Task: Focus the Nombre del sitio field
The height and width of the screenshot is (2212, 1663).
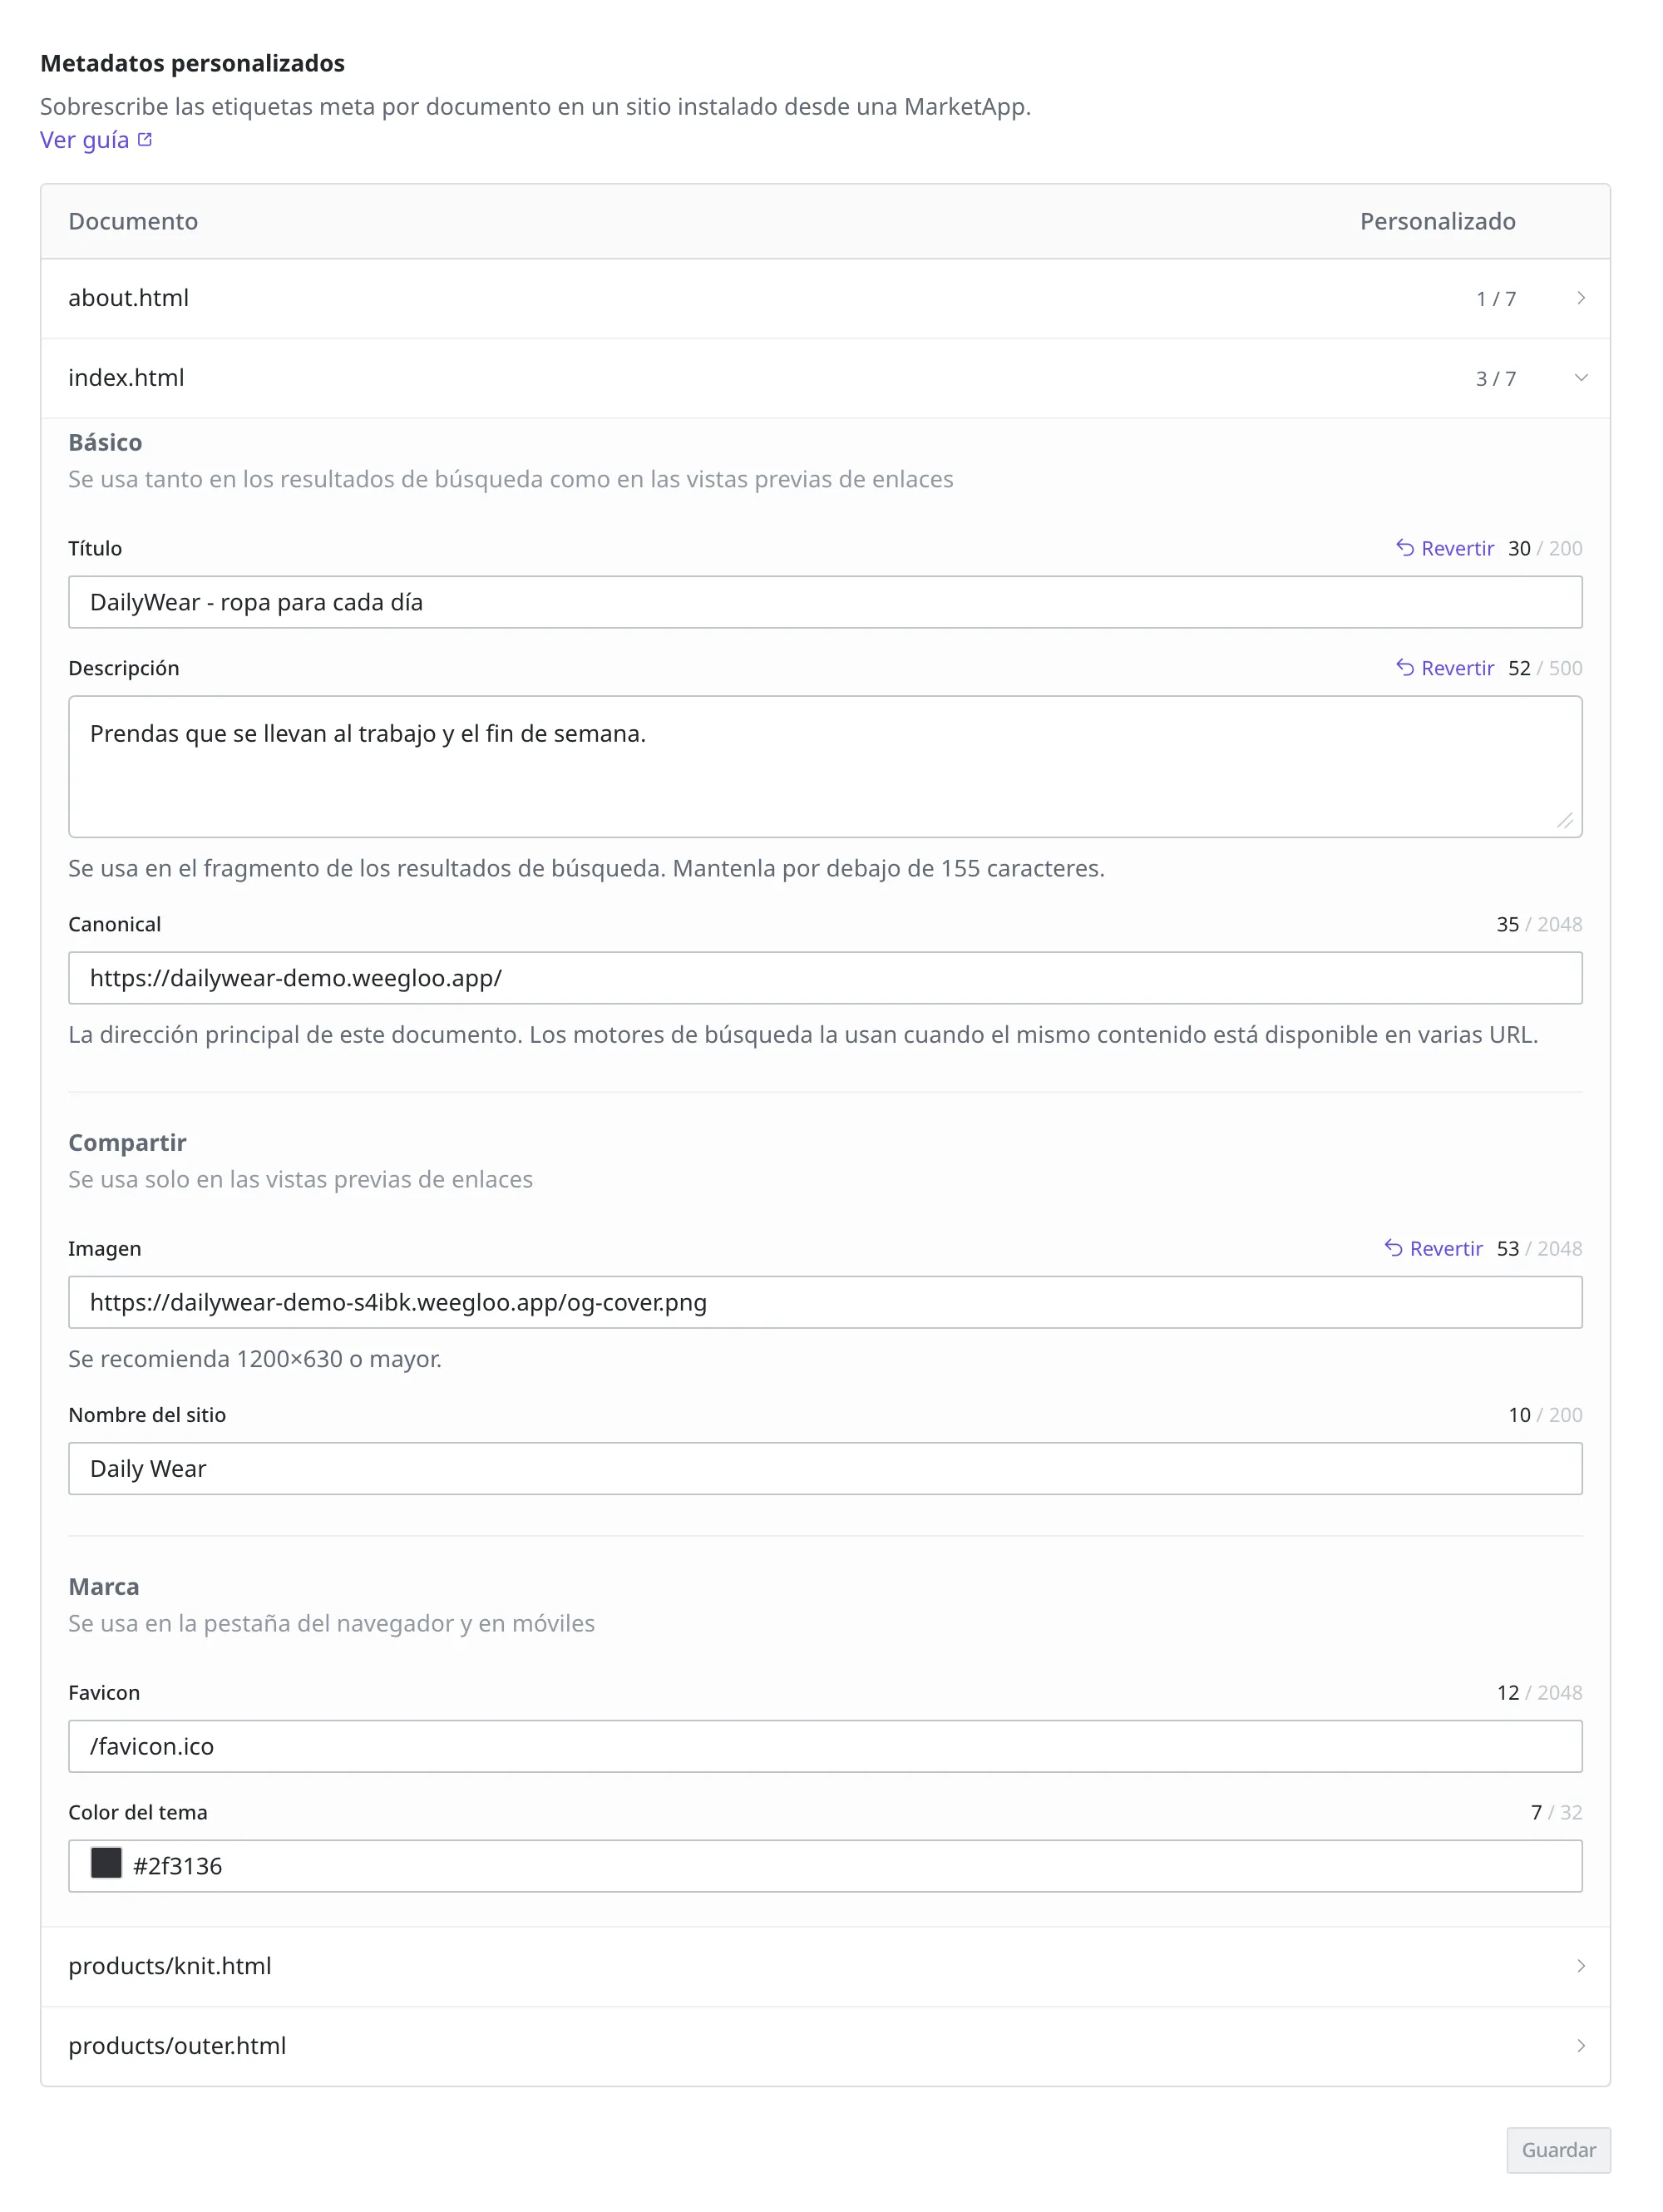Action: [x=825, y=1468]
